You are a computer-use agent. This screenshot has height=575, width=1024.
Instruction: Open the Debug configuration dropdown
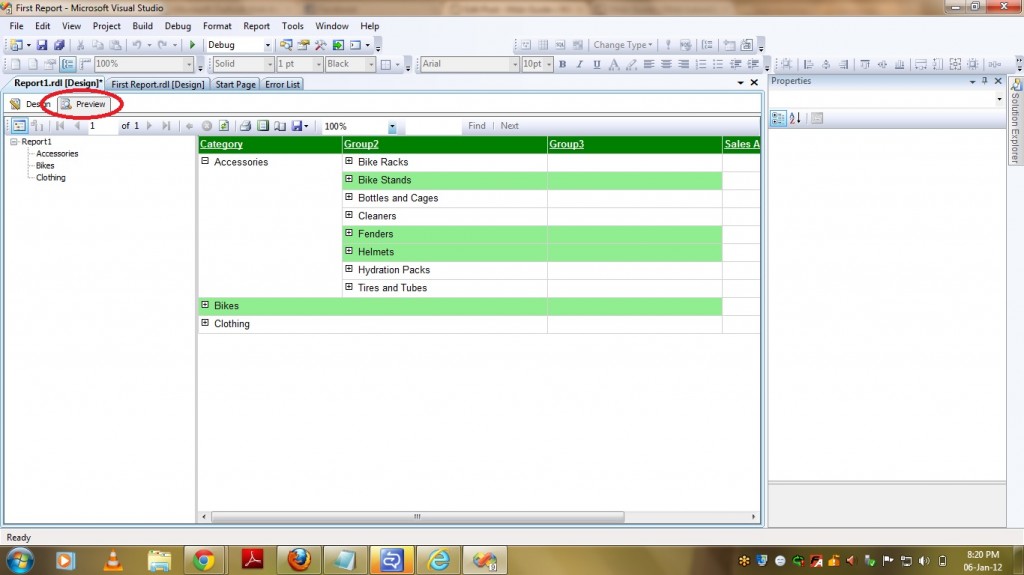pos(267,45)
